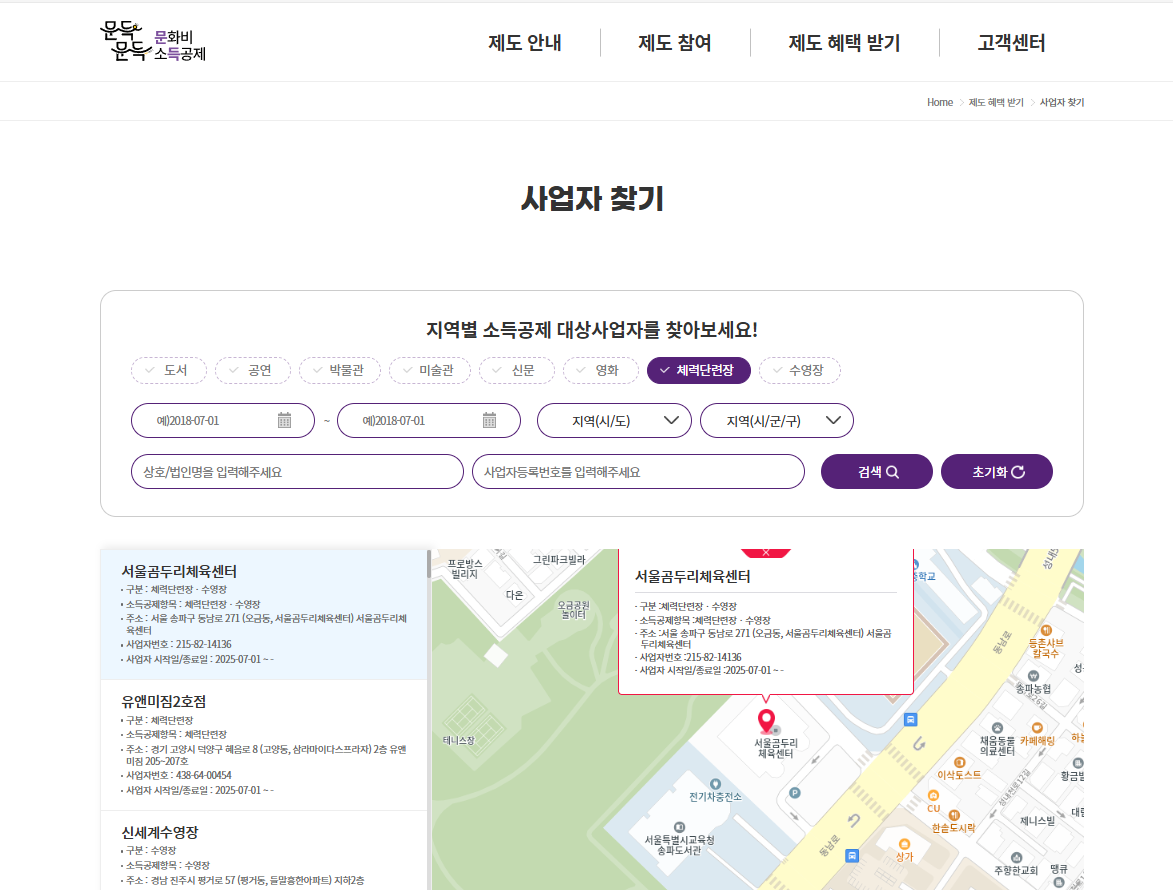
Task: Open the 고객센터 menu
Action: 1011,43
